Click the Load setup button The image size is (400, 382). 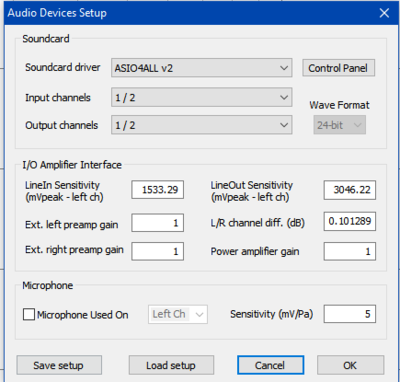tap(171, 365)
